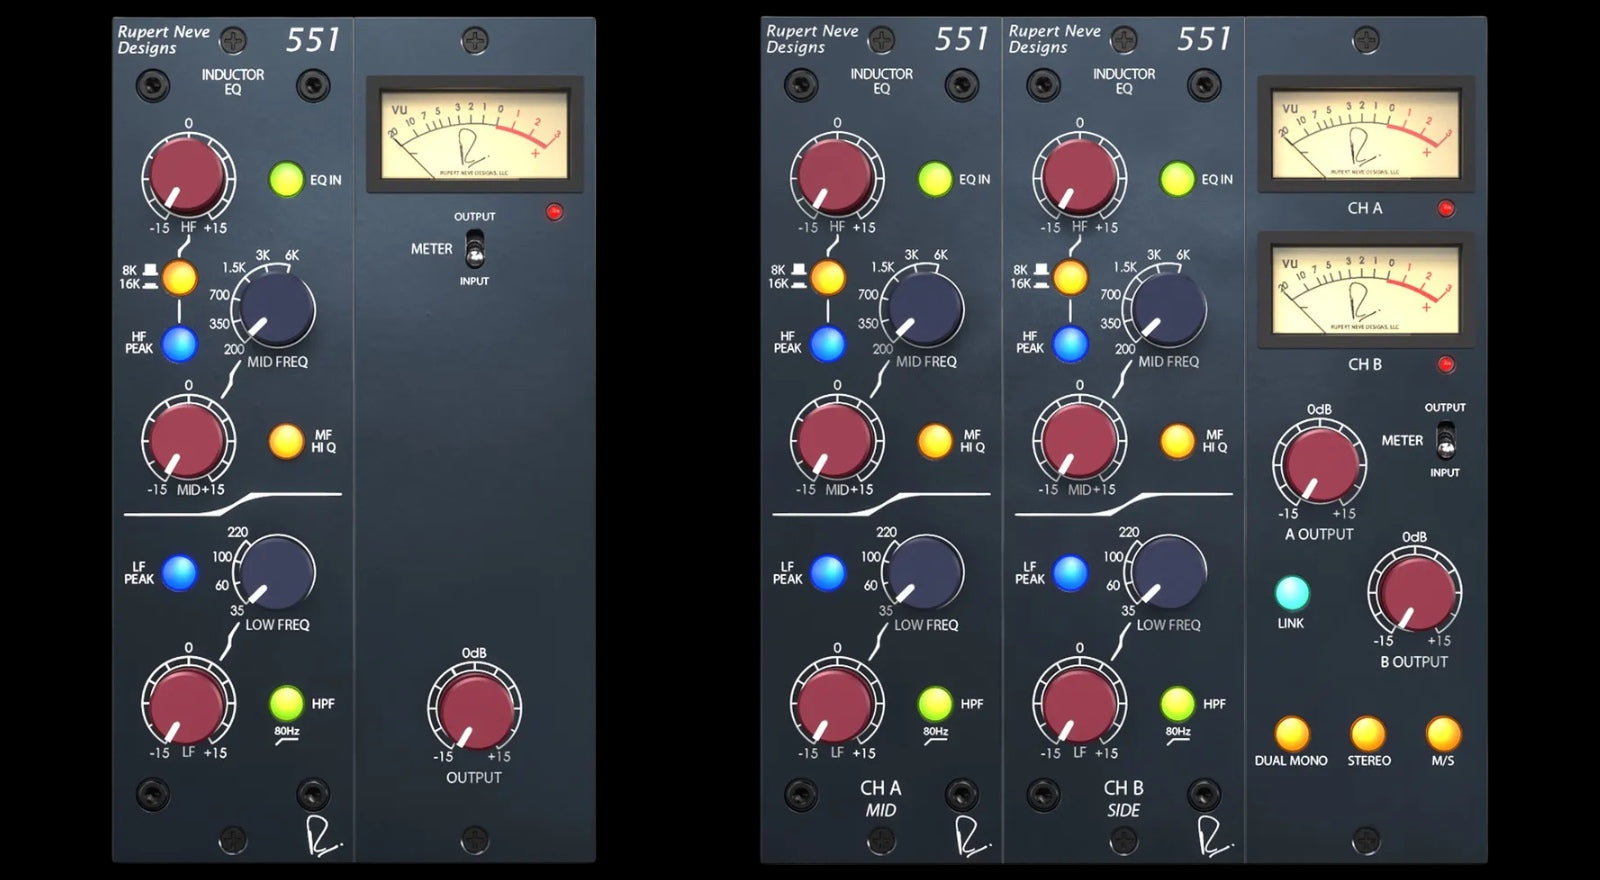The image size is (1600, 880).
Task: Switch the 8K/16K button on the CH B strip
Action: pos(1070,277)
